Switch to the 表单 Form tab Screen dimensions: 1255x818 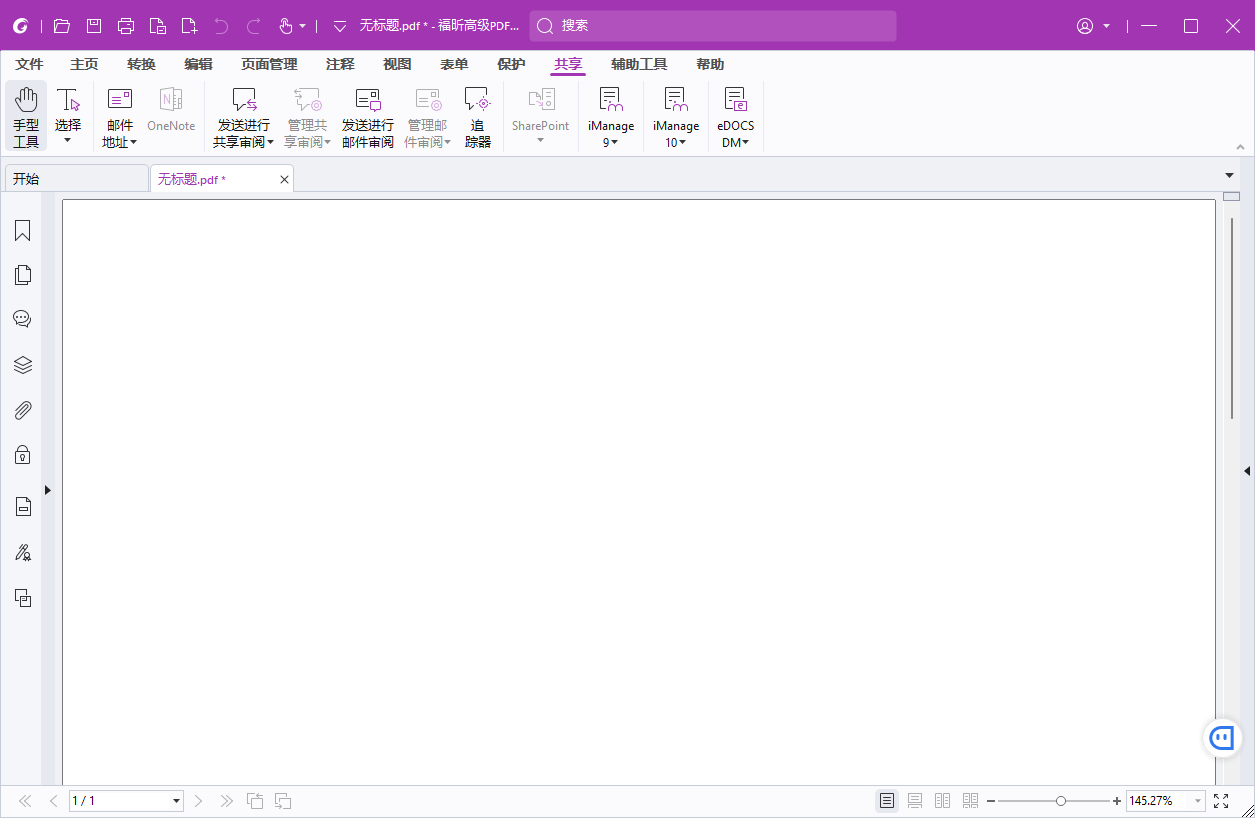tap(454, 64)
